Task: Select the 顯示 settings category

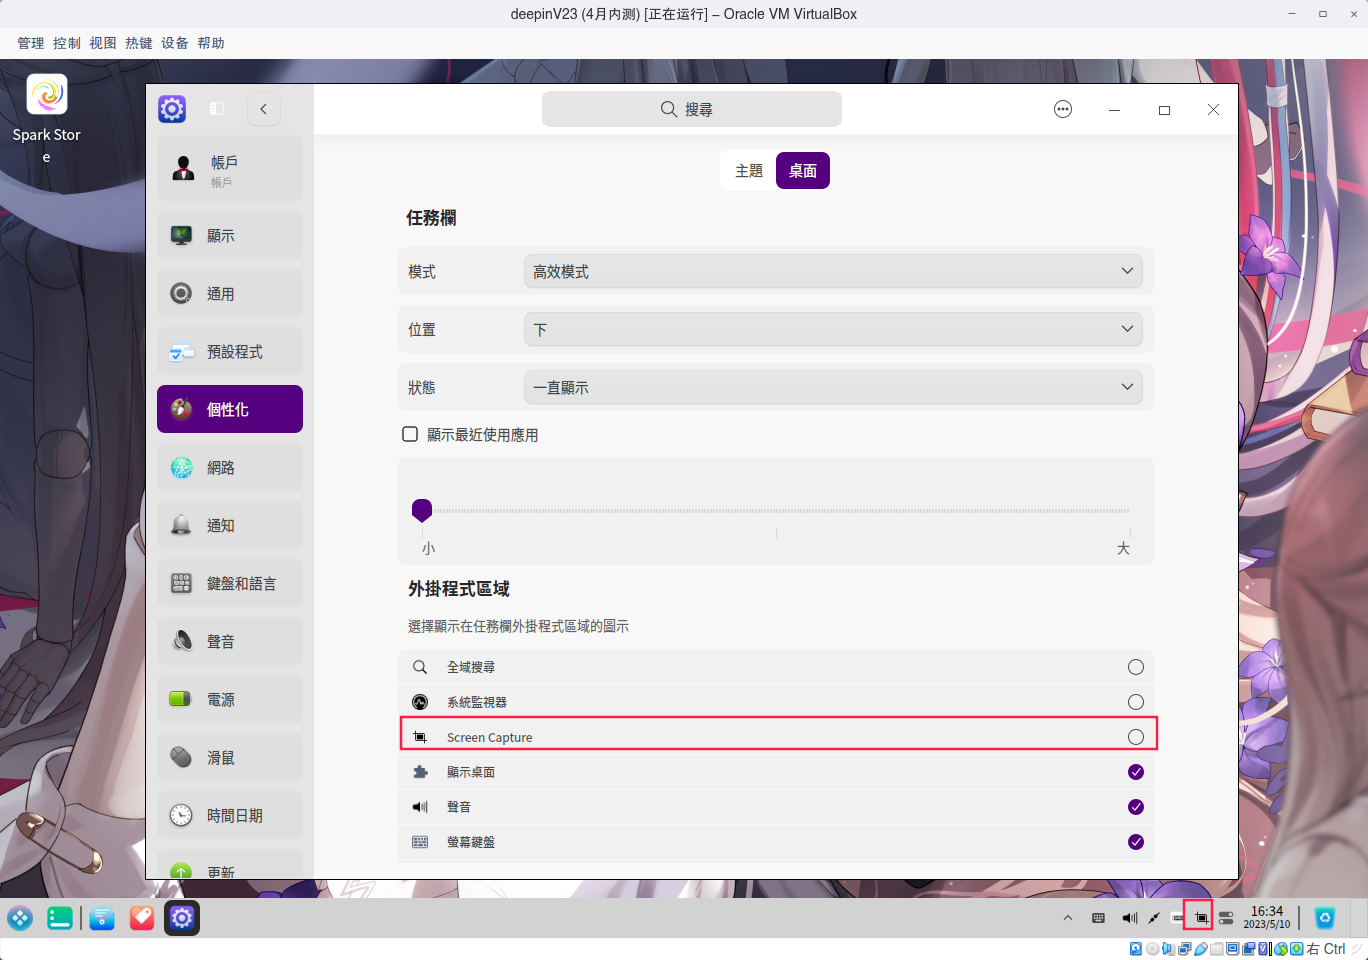Action: [229, 234]
